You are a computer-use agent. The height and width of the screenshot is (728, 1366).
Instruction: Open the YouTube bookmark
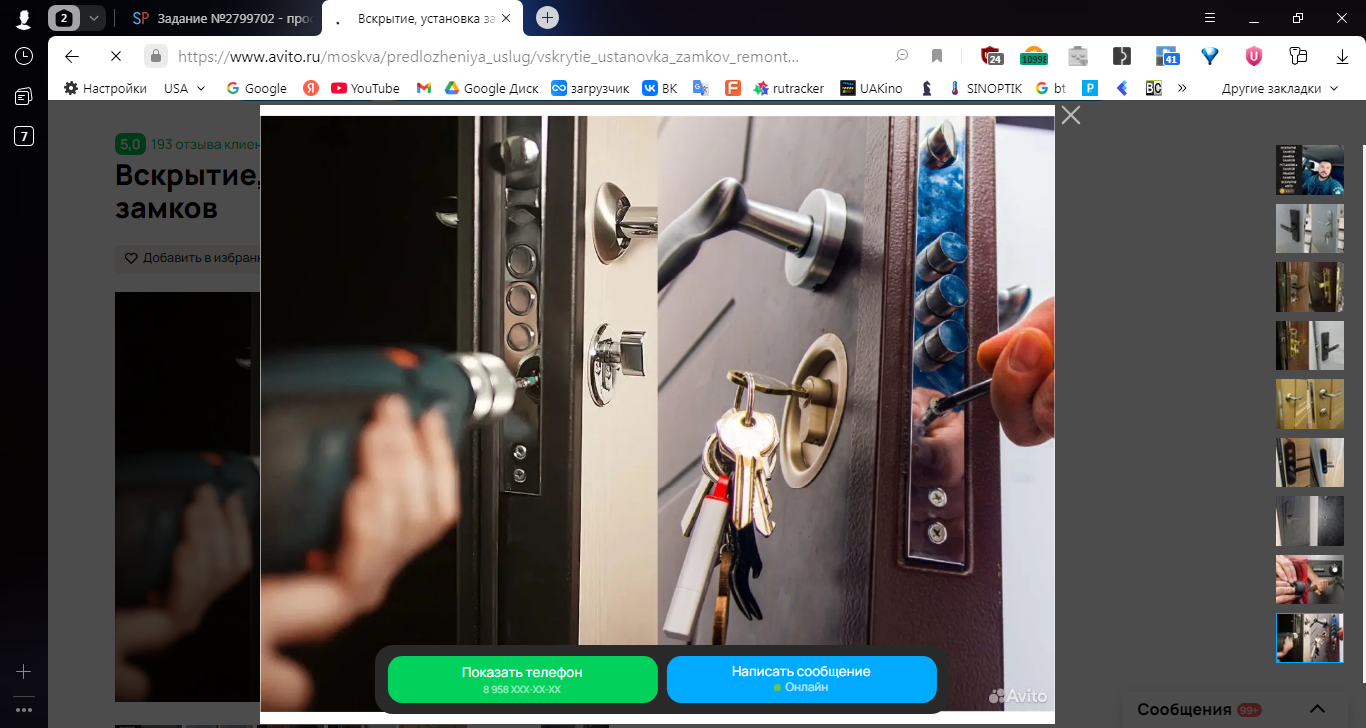pos(365,88)
